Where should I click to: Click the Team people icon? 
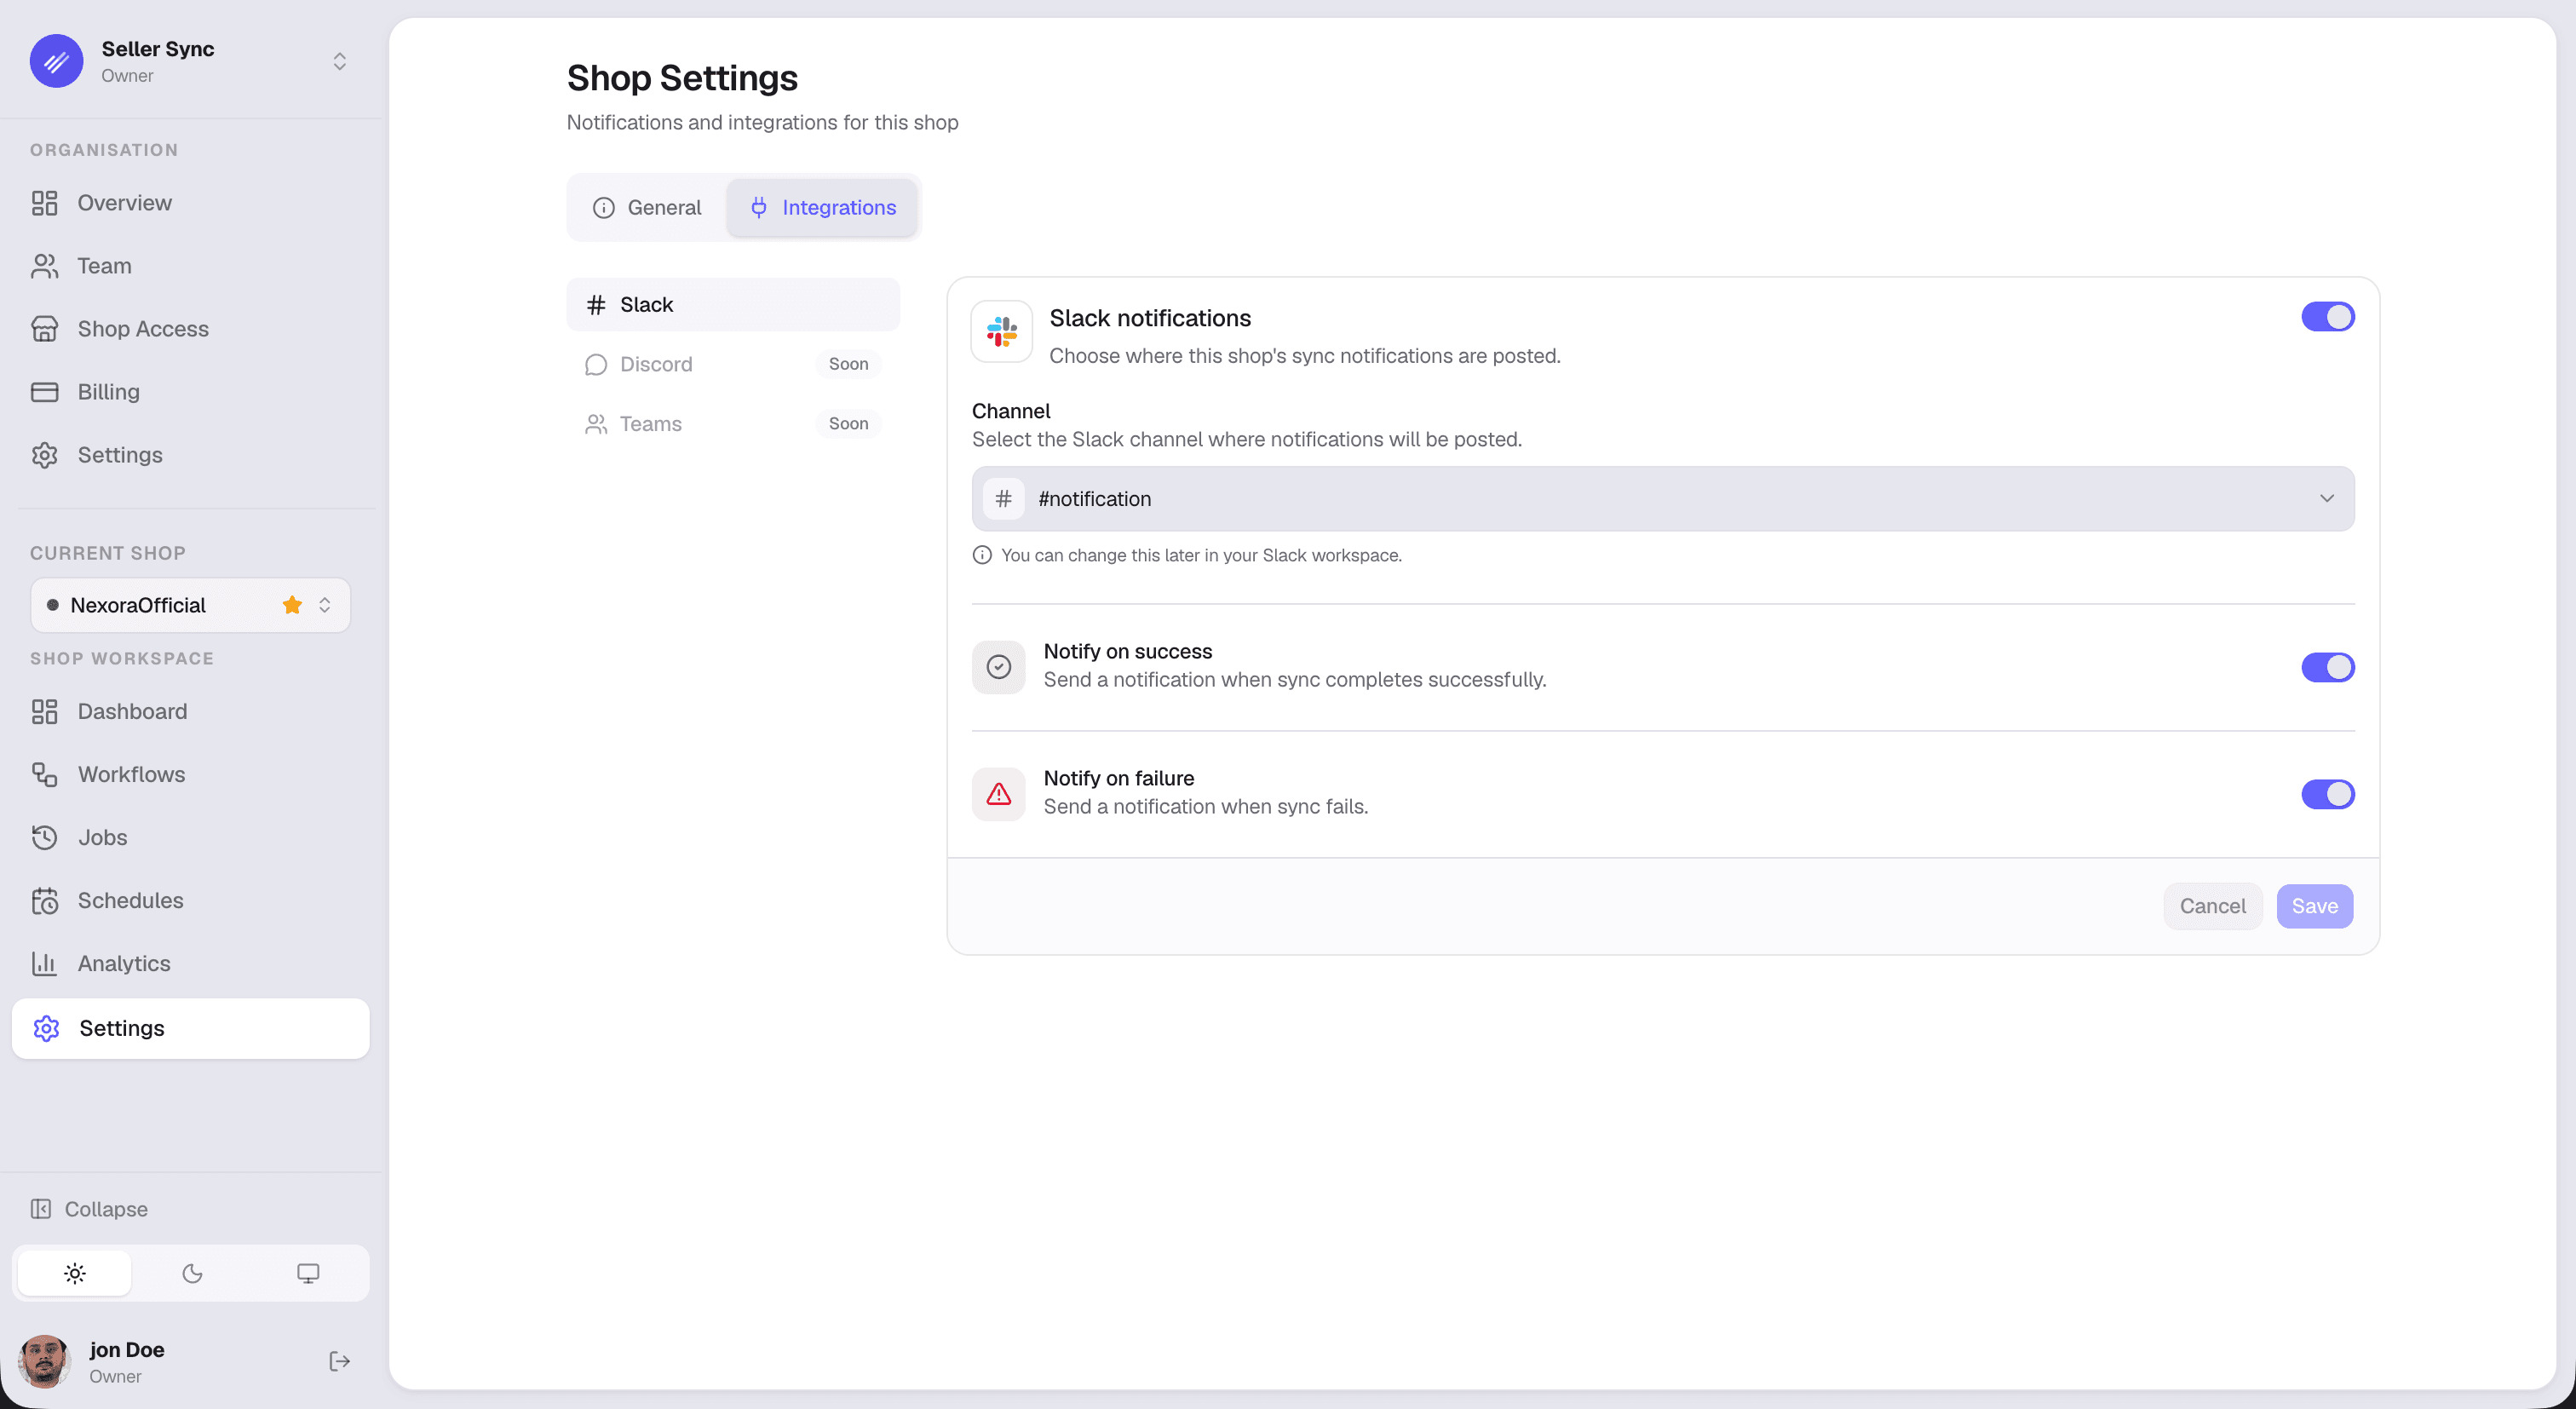45,266
